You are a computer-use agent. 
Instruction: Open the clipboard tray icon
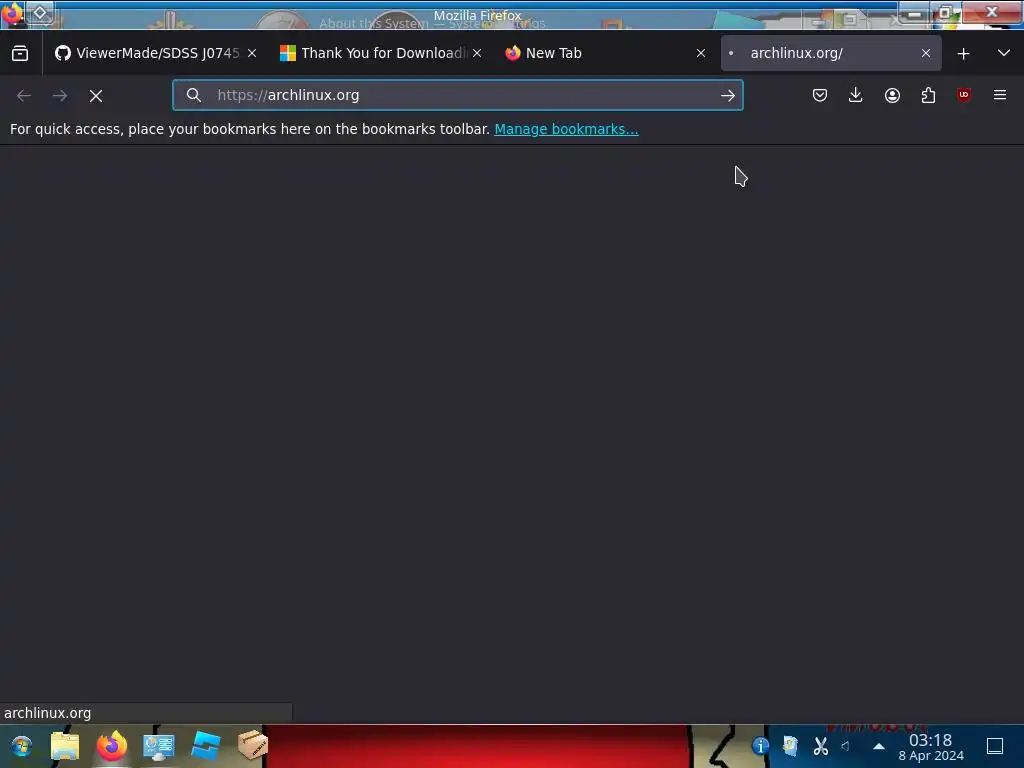(x=790, y=746)
